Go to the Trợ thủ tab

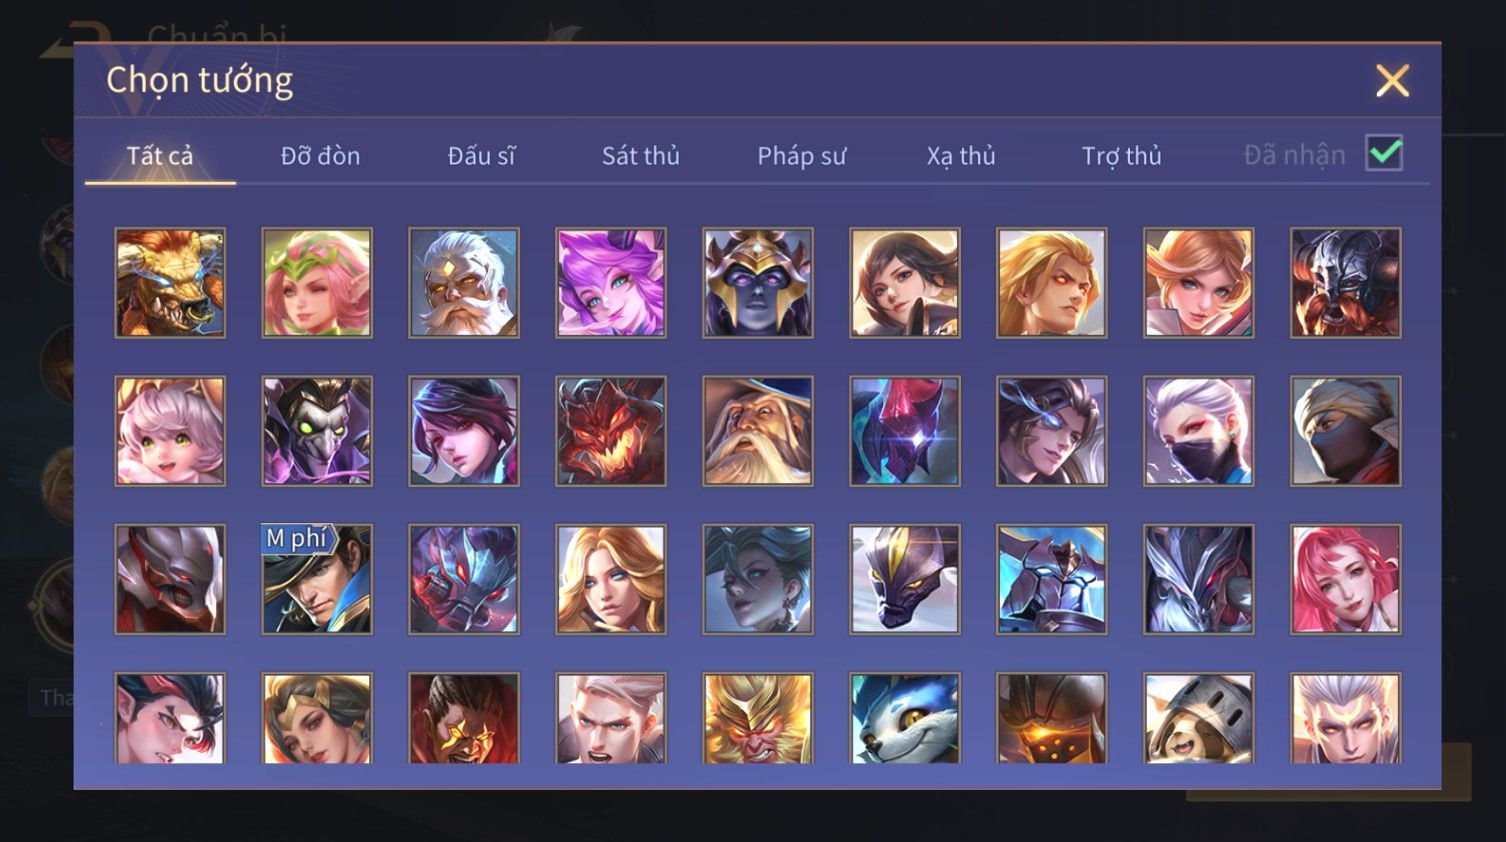pos(1121,156)
